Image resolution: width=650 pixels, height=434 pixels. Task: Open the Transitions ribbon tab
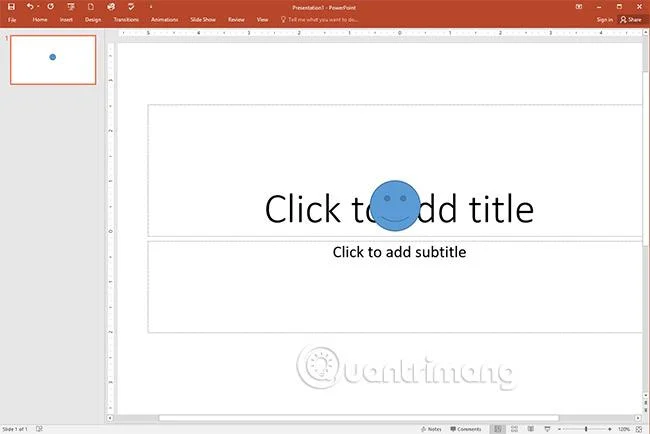click(x=126, y=19)
